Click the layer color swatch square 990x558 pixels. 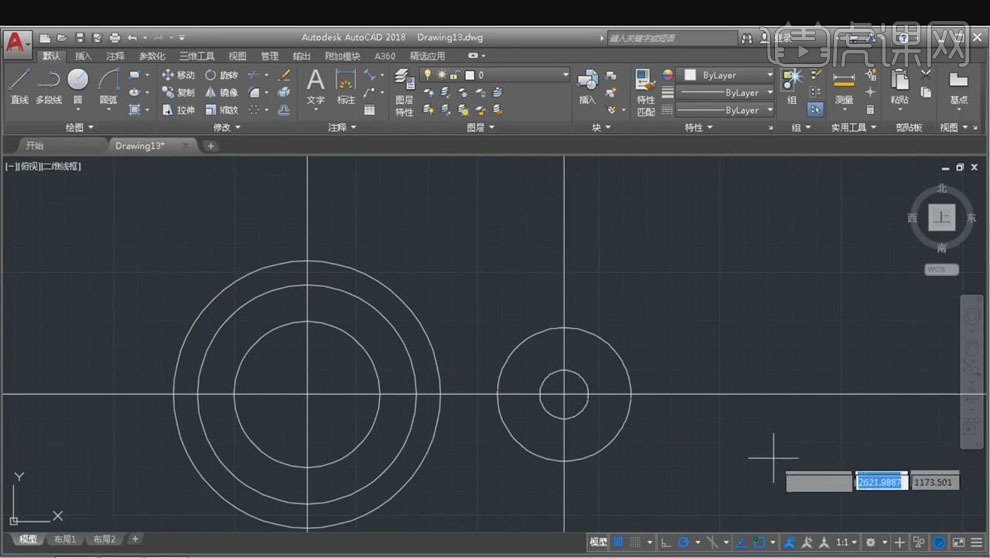tap(470, 75)
